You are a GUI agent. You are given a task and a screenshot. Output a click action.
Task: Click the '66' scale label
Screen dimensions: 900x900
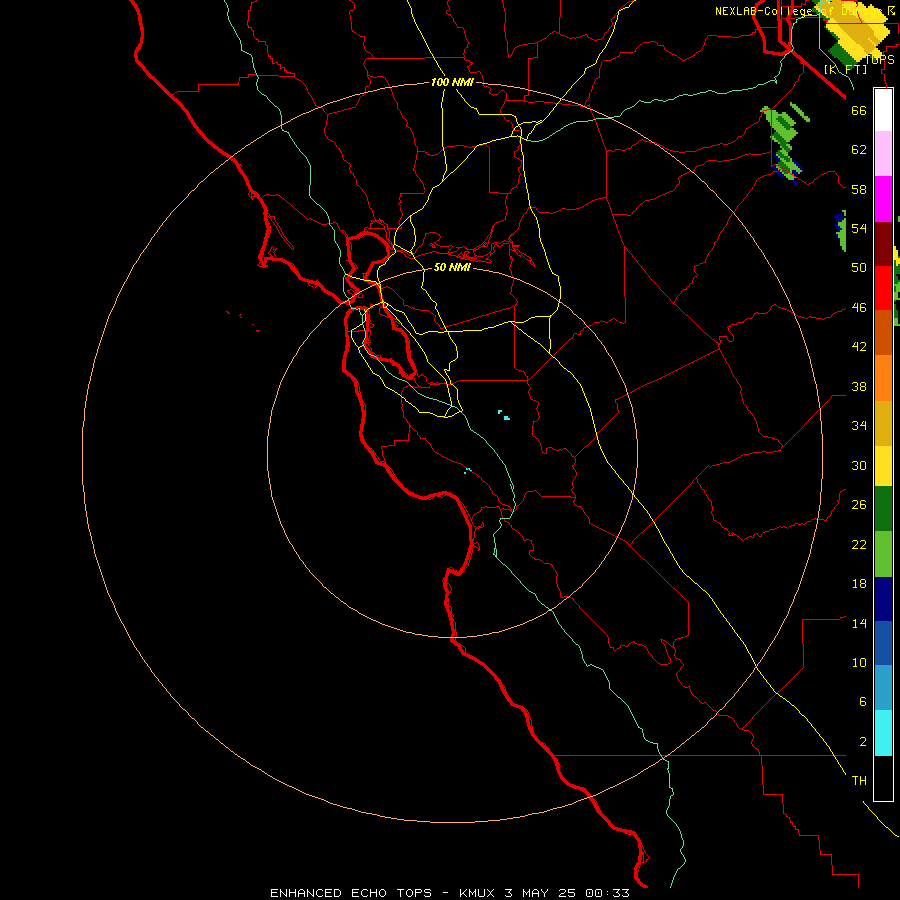point(859,110)
